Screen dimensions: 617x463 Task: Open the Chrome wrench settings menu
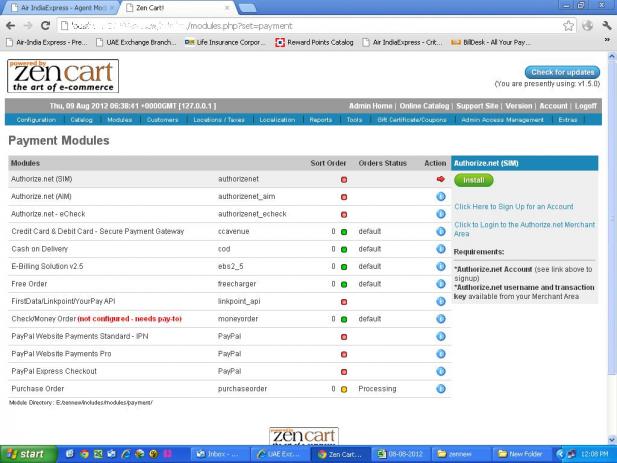[x=606, y=26]
